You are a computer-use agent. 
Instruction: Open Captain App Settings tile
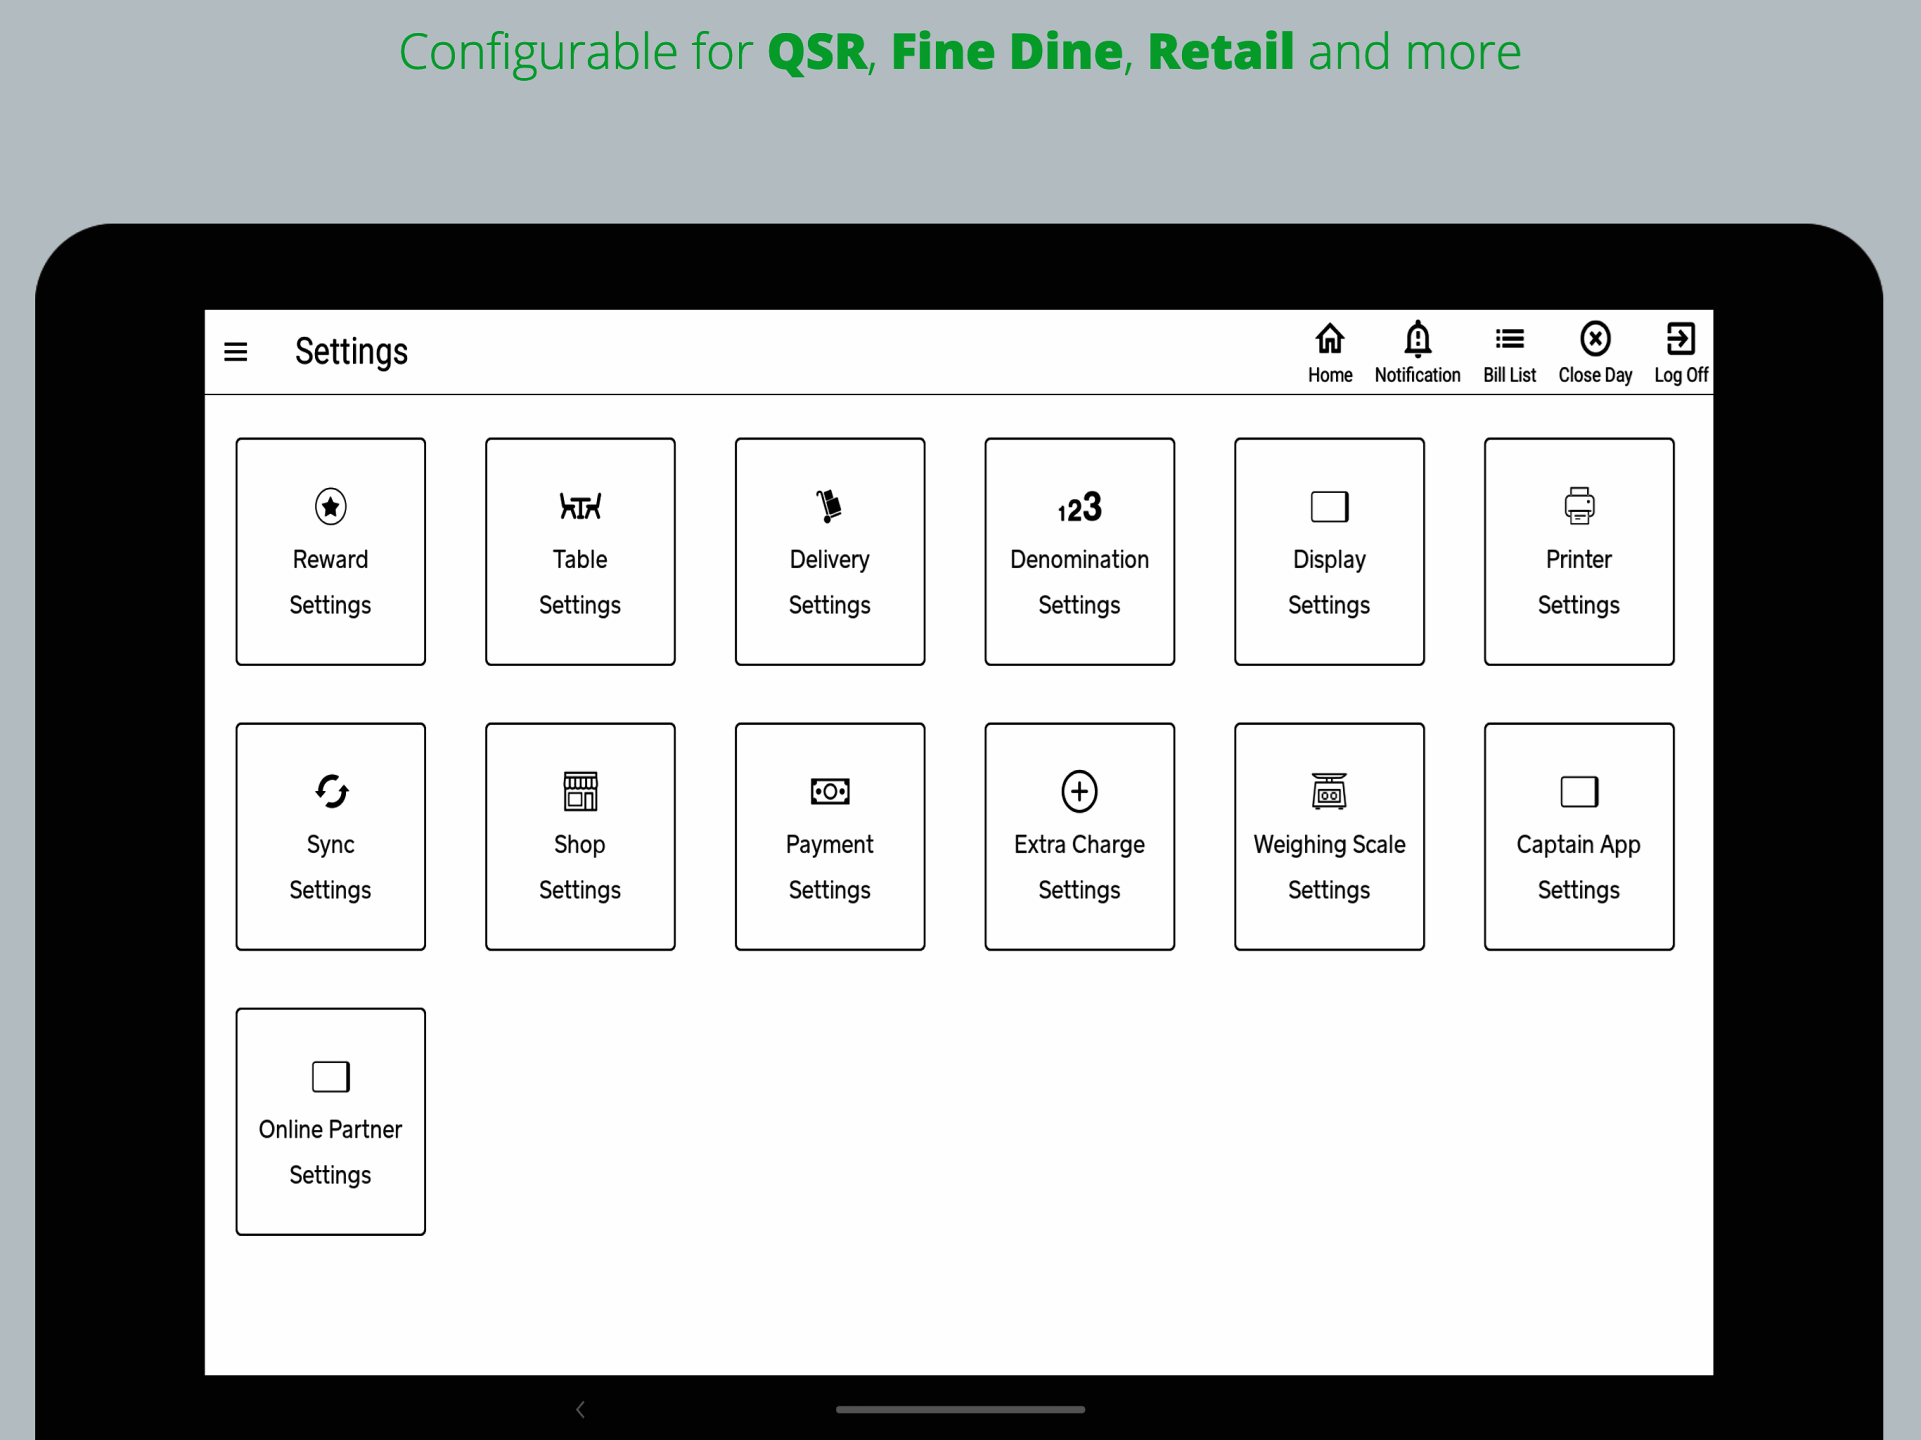pyautogui.click(x=1578, y=837)
